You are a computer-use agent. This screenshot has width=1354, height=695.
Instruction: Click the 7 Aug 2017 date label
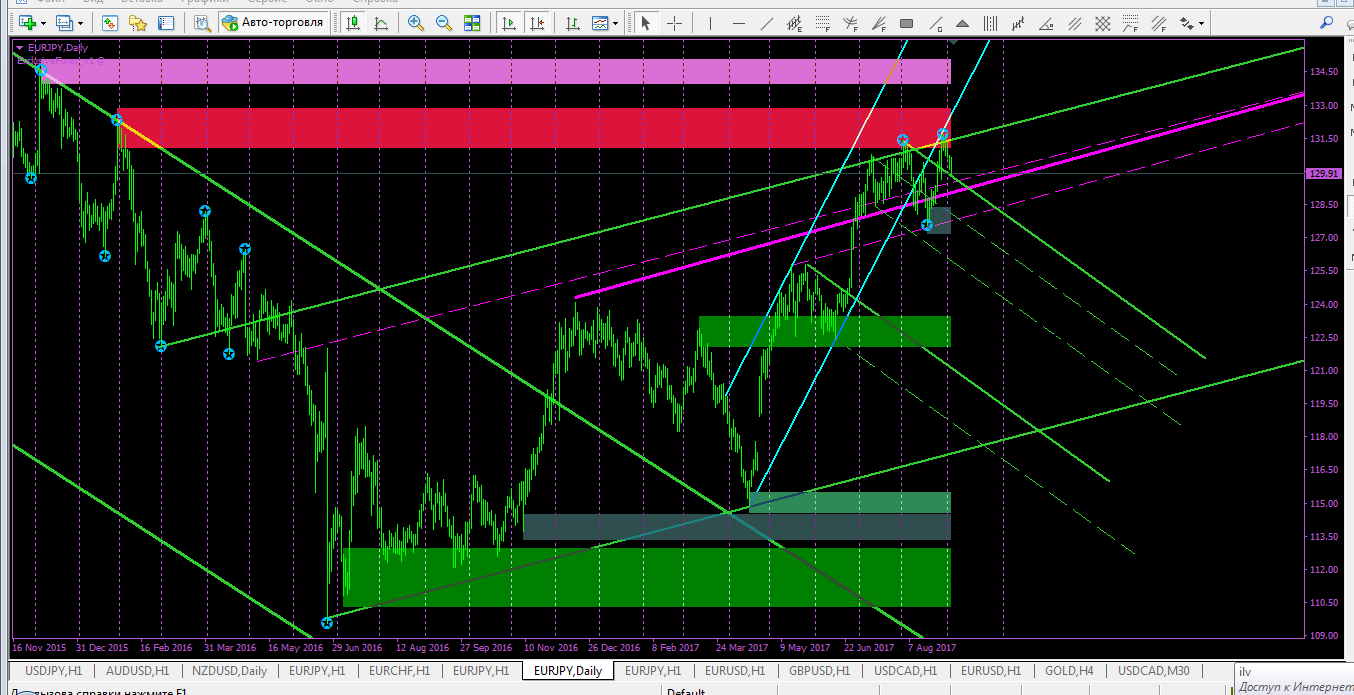pyautogui.click(x=932, y=647)
